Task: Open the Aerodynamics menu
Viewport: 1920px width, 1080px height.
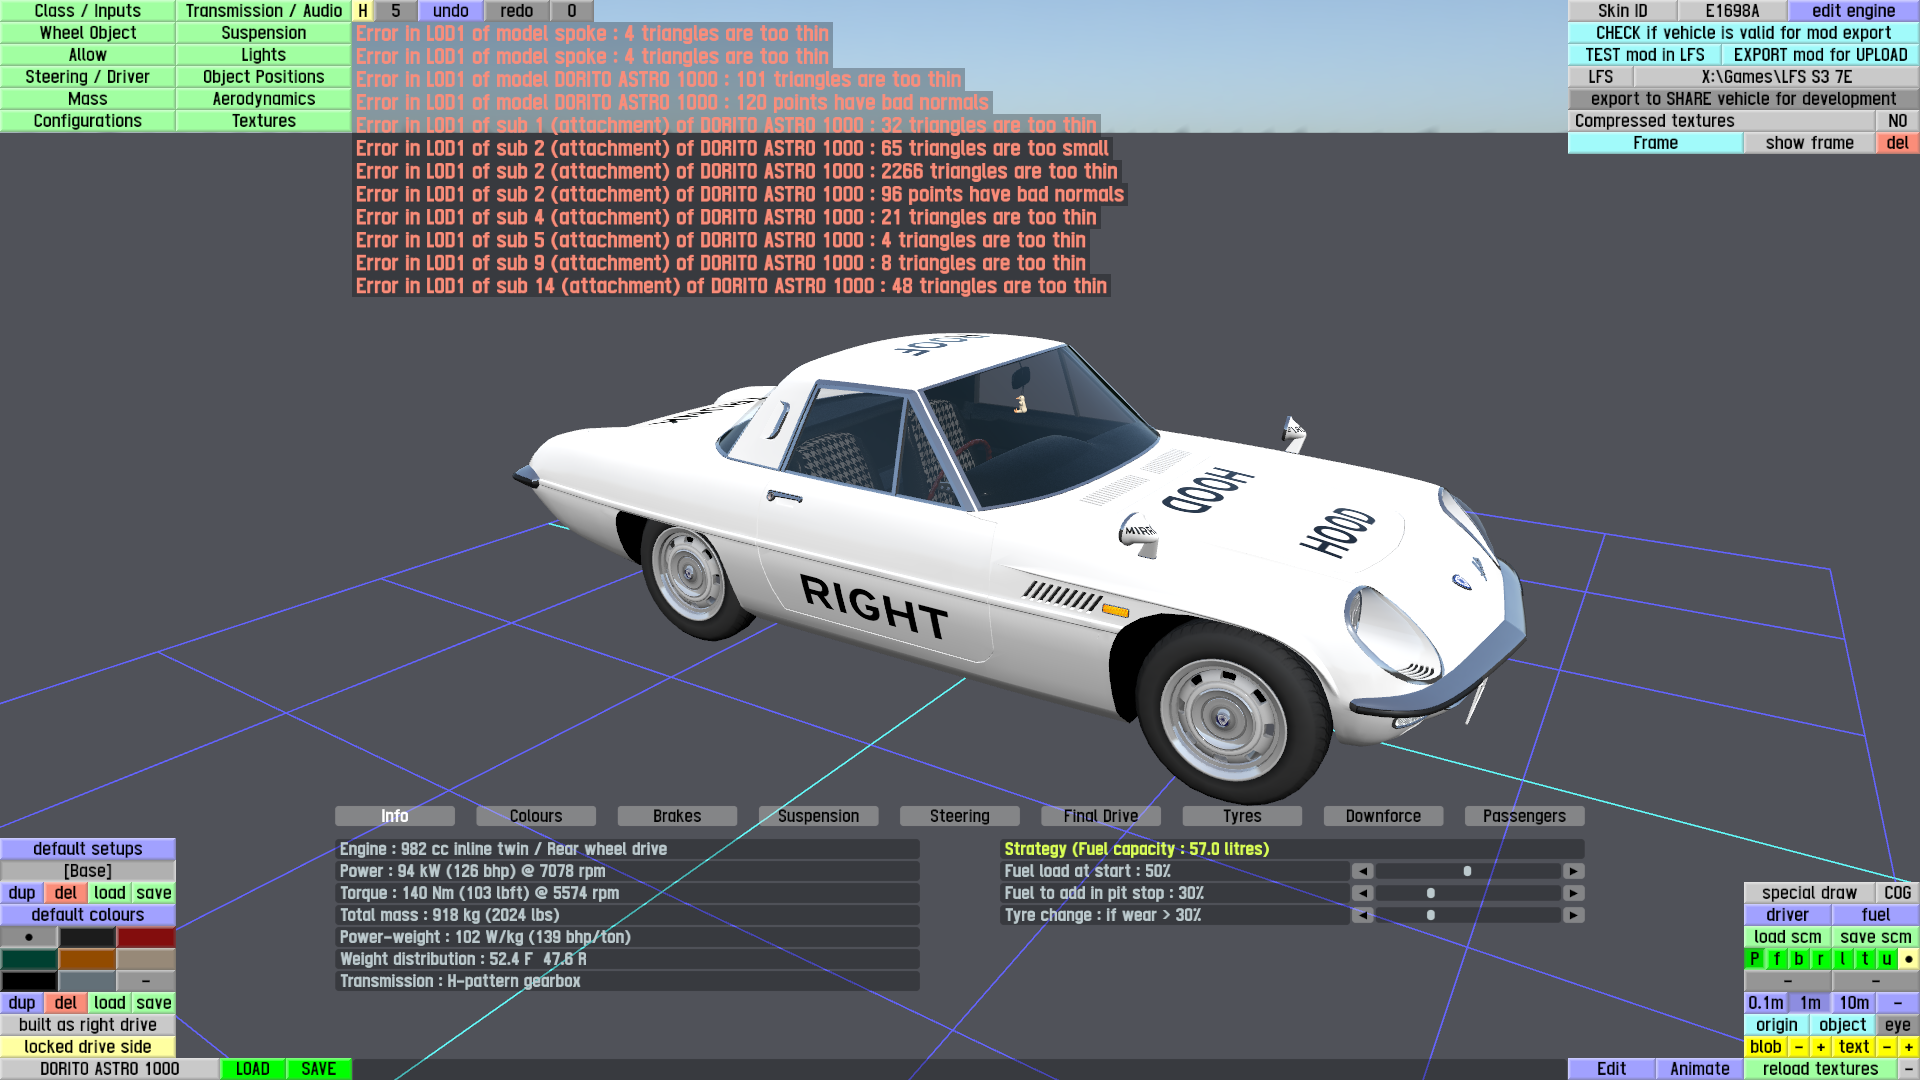Action: click(x=263, y=99)
